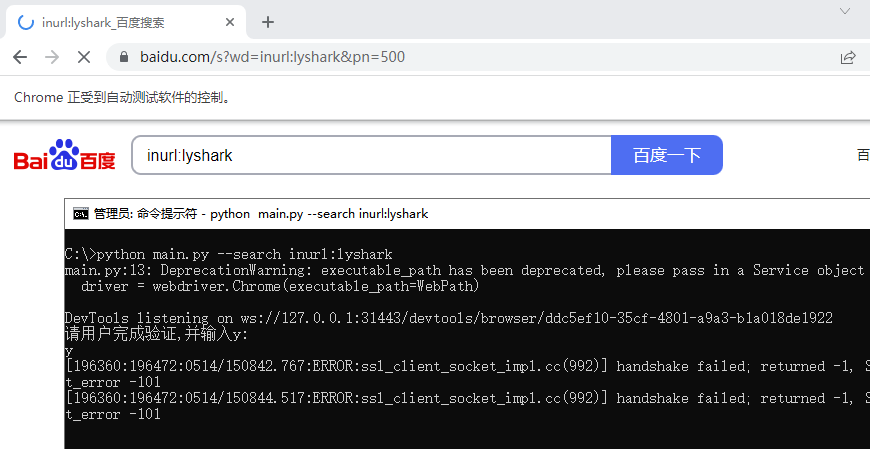Click the 百度一下 search button
The image size is (870, 449).
[667, 155]
